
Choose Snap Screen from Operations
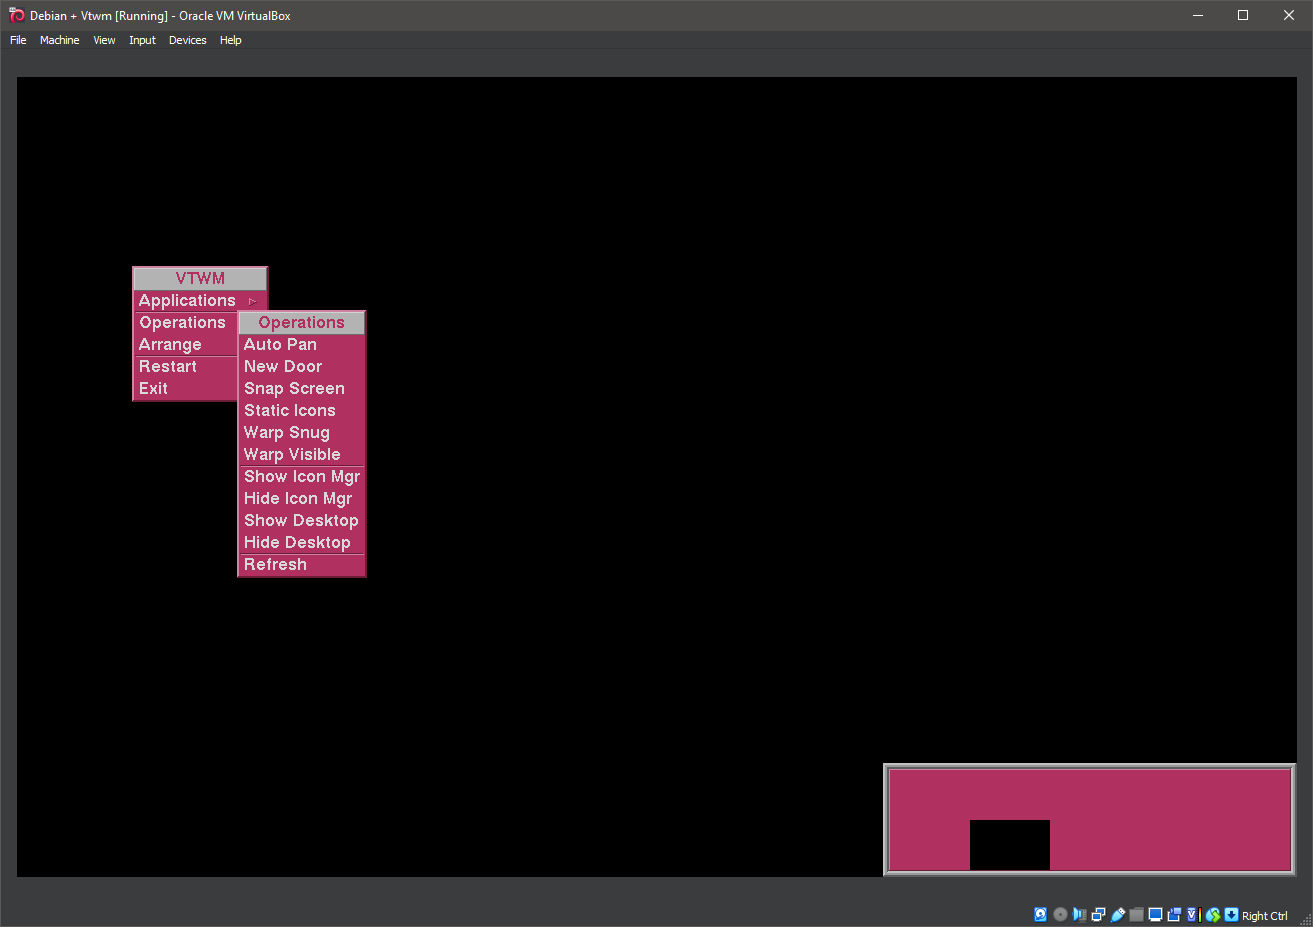click(294, 388)
